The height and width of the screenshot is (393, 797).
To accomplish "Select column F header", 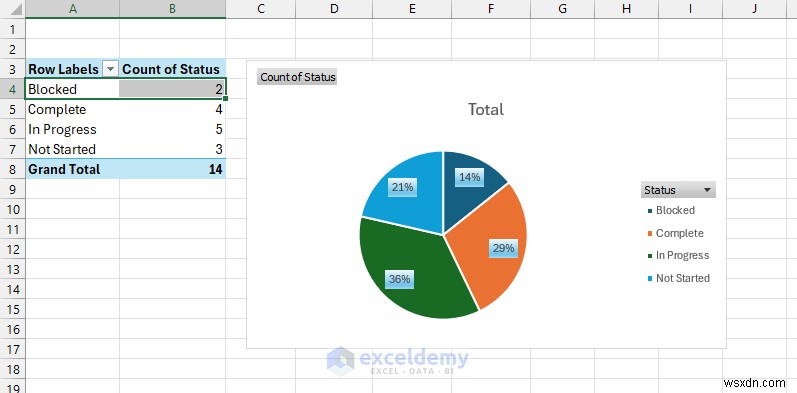I will [491, 9].
